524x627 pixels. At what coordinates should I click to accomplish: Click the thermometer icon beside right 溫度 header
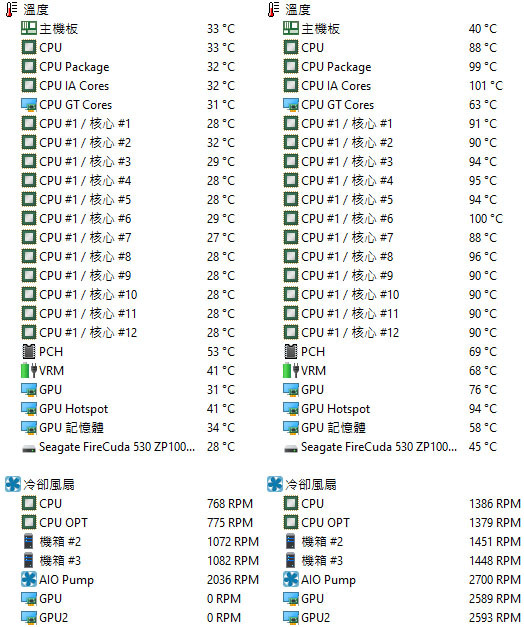point(274,9)
